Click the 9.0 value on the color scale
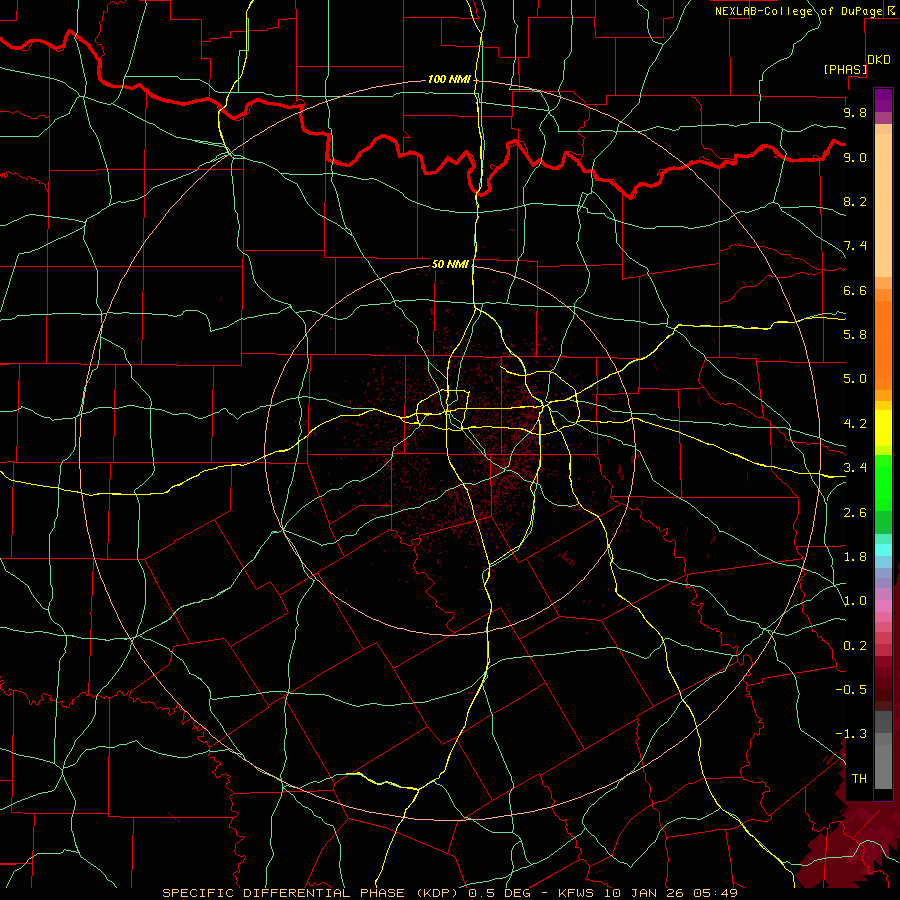Image resolution: width=900 pixels, height=900 pixels. (855, 157)
